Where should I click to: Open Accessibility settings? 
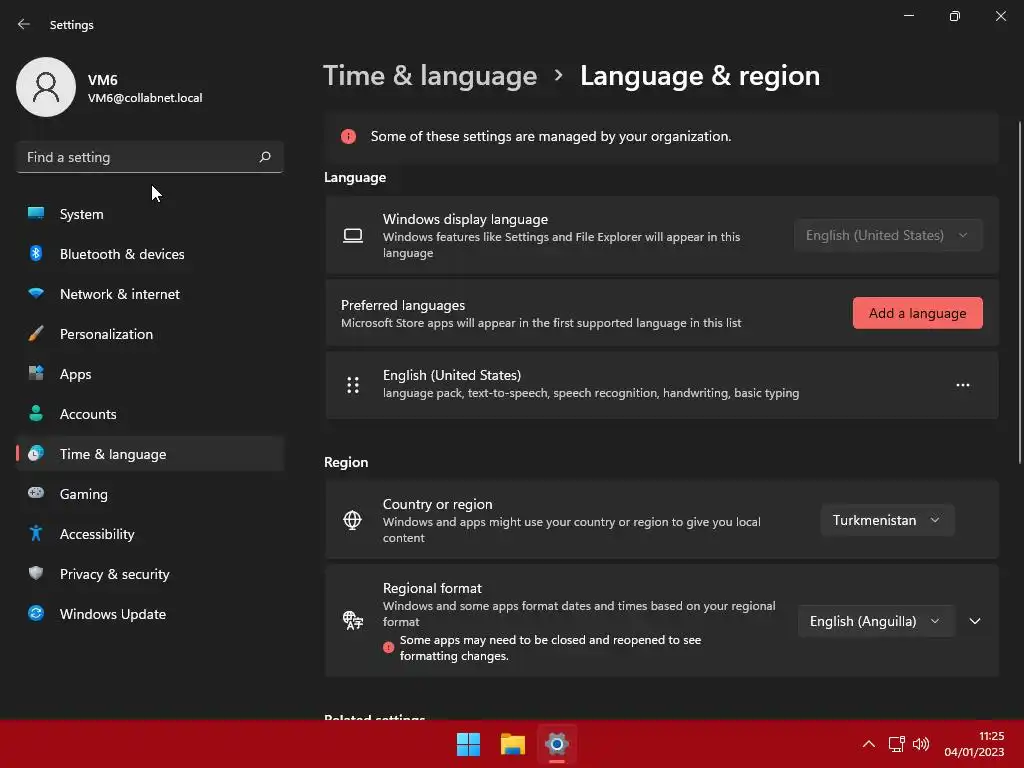pos(150,534)
